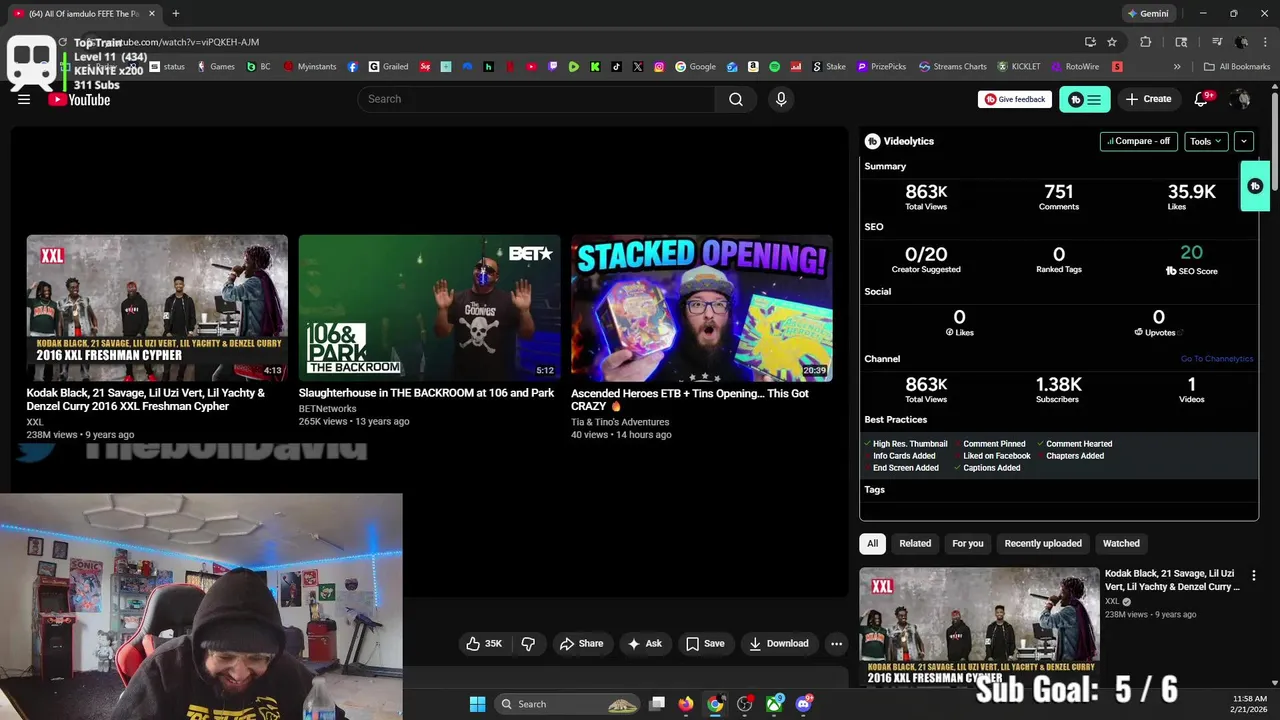Click the Ask button
The width and height of the screenshot is (1280, 720).
[x=645, y=644]
